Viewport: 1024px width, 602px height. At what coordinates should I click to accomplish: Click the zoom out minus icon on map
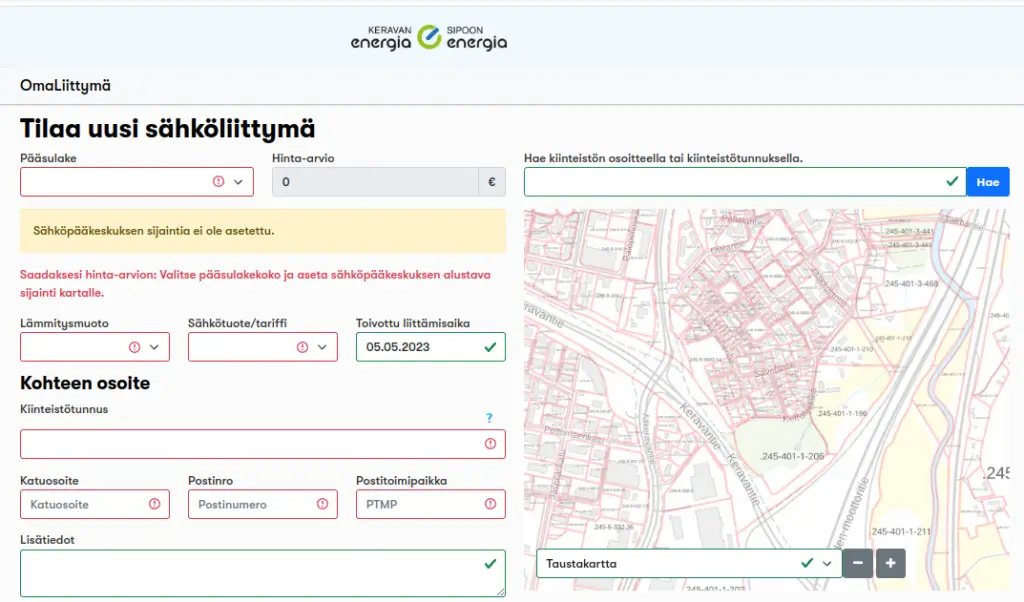coord(857,563)
